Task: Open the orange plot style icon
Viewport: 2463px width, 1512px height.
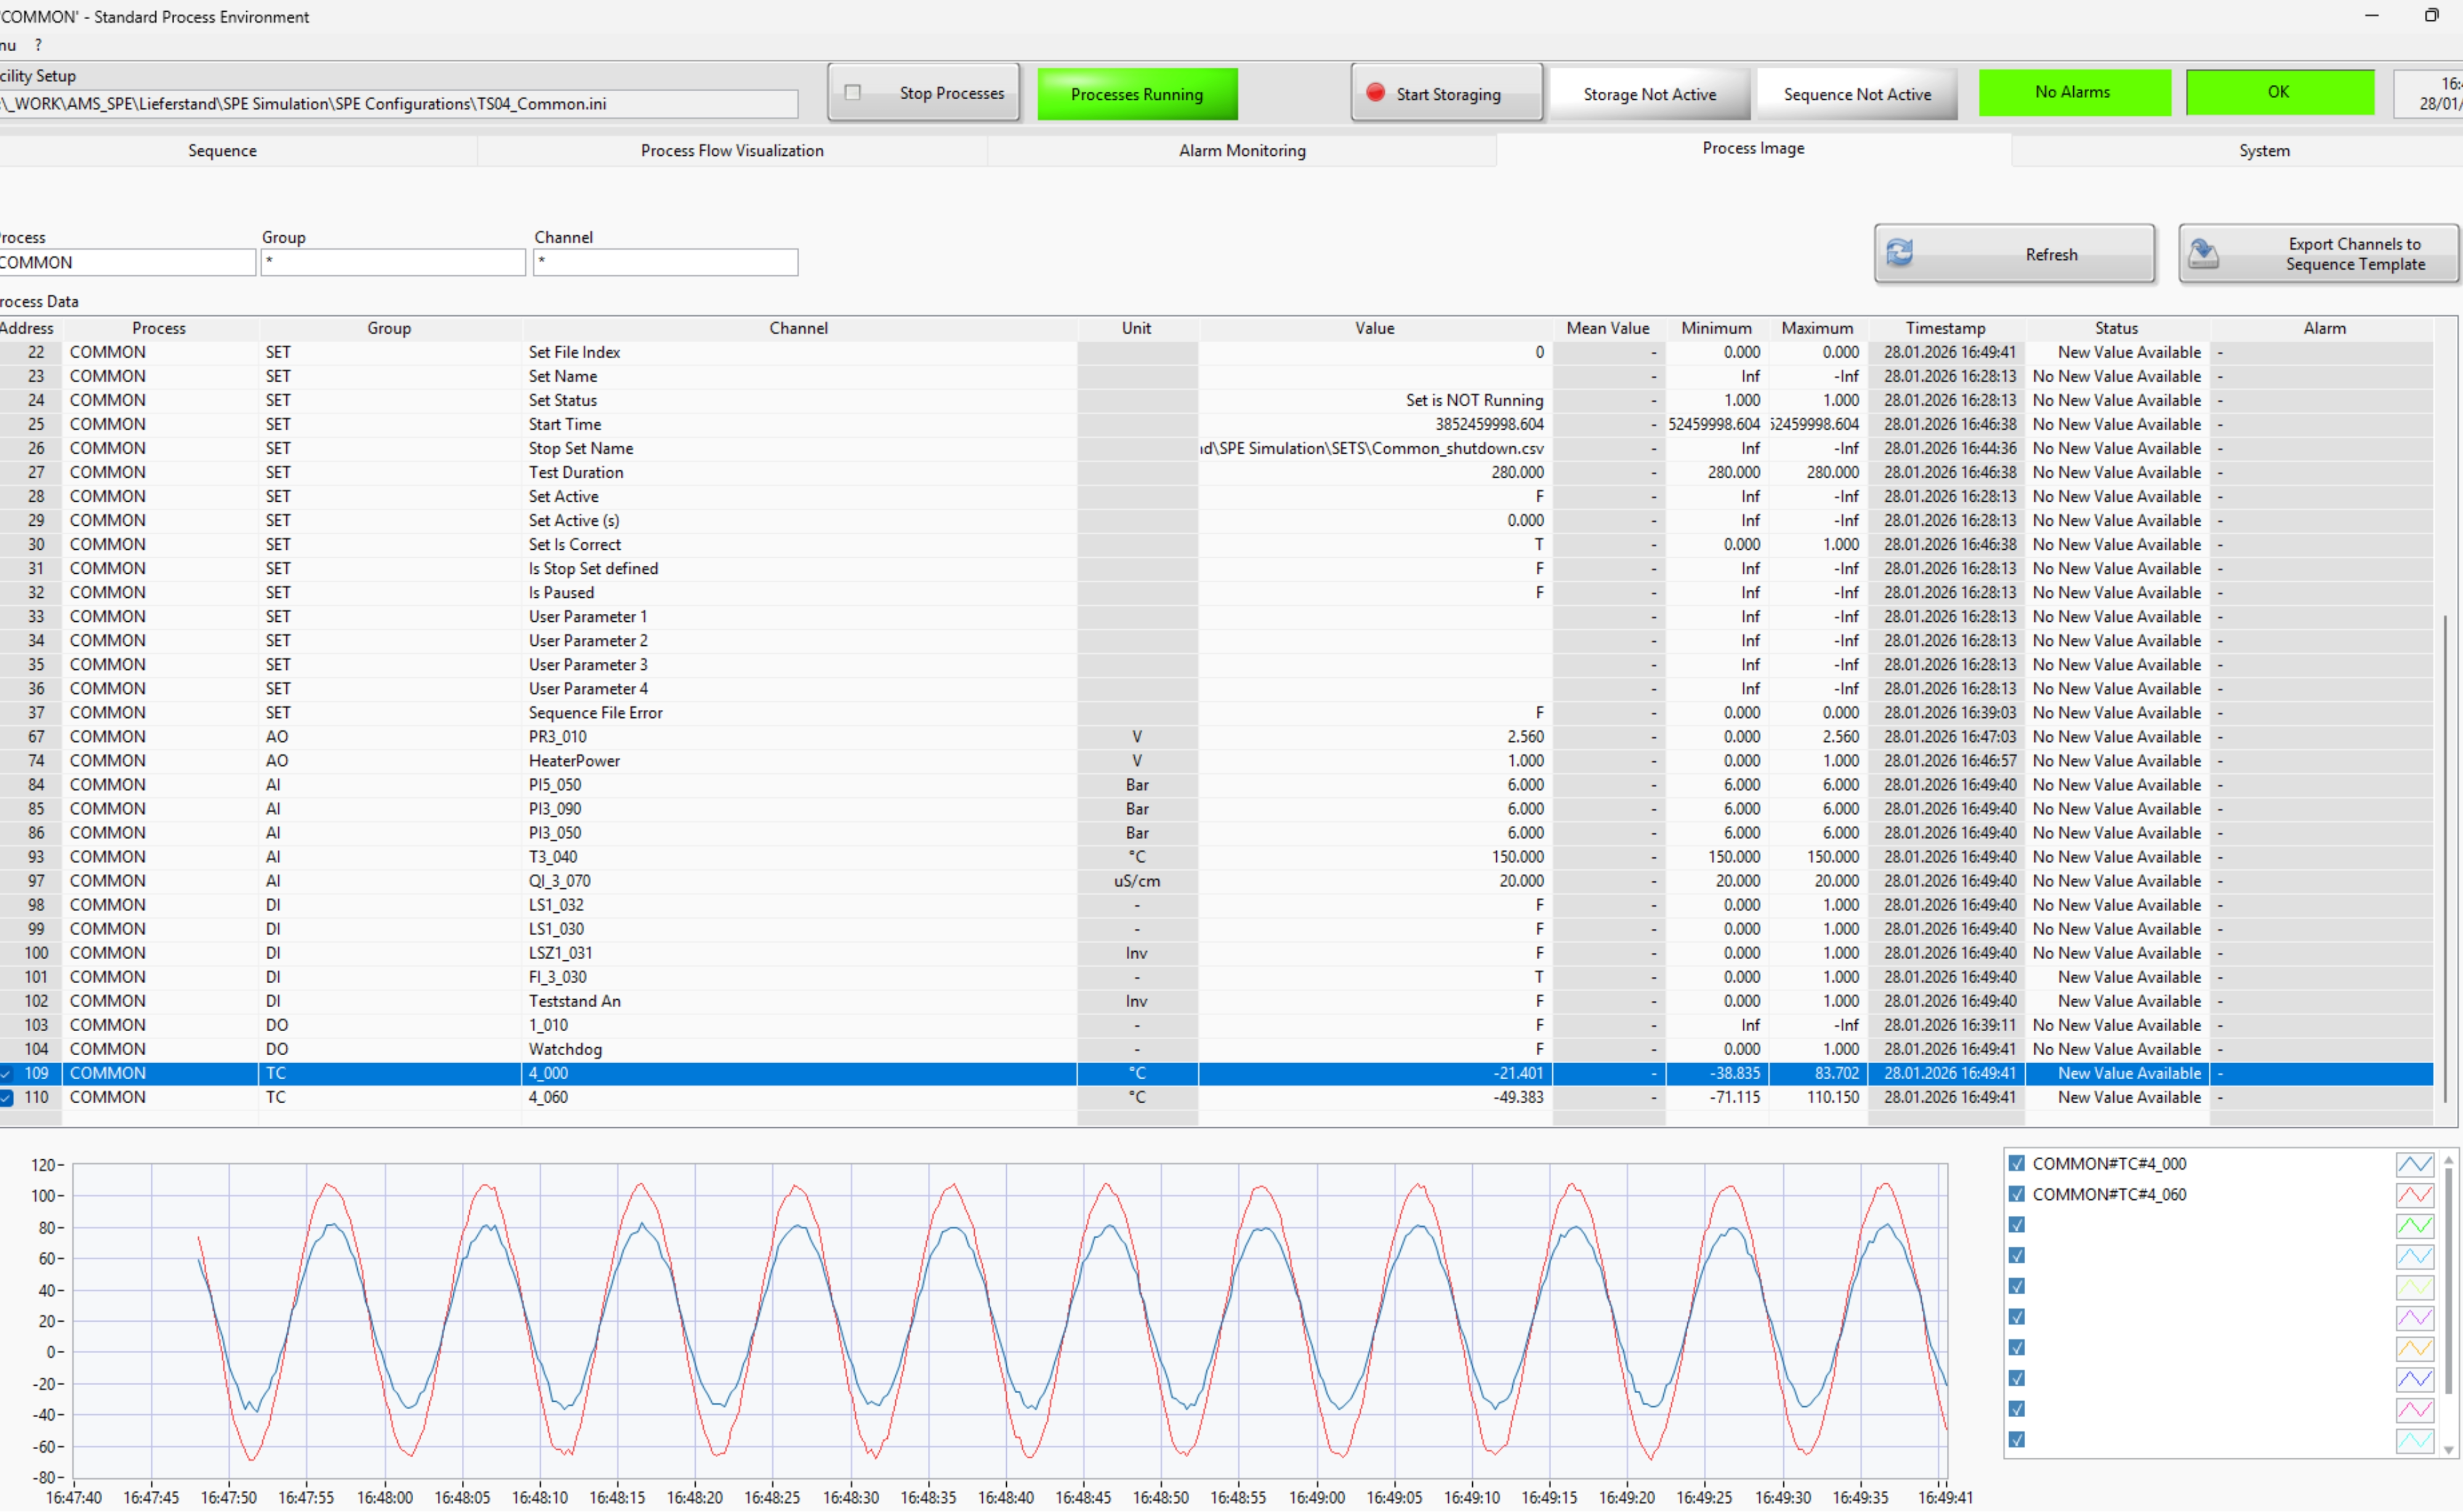Action: (2413, 1348)
